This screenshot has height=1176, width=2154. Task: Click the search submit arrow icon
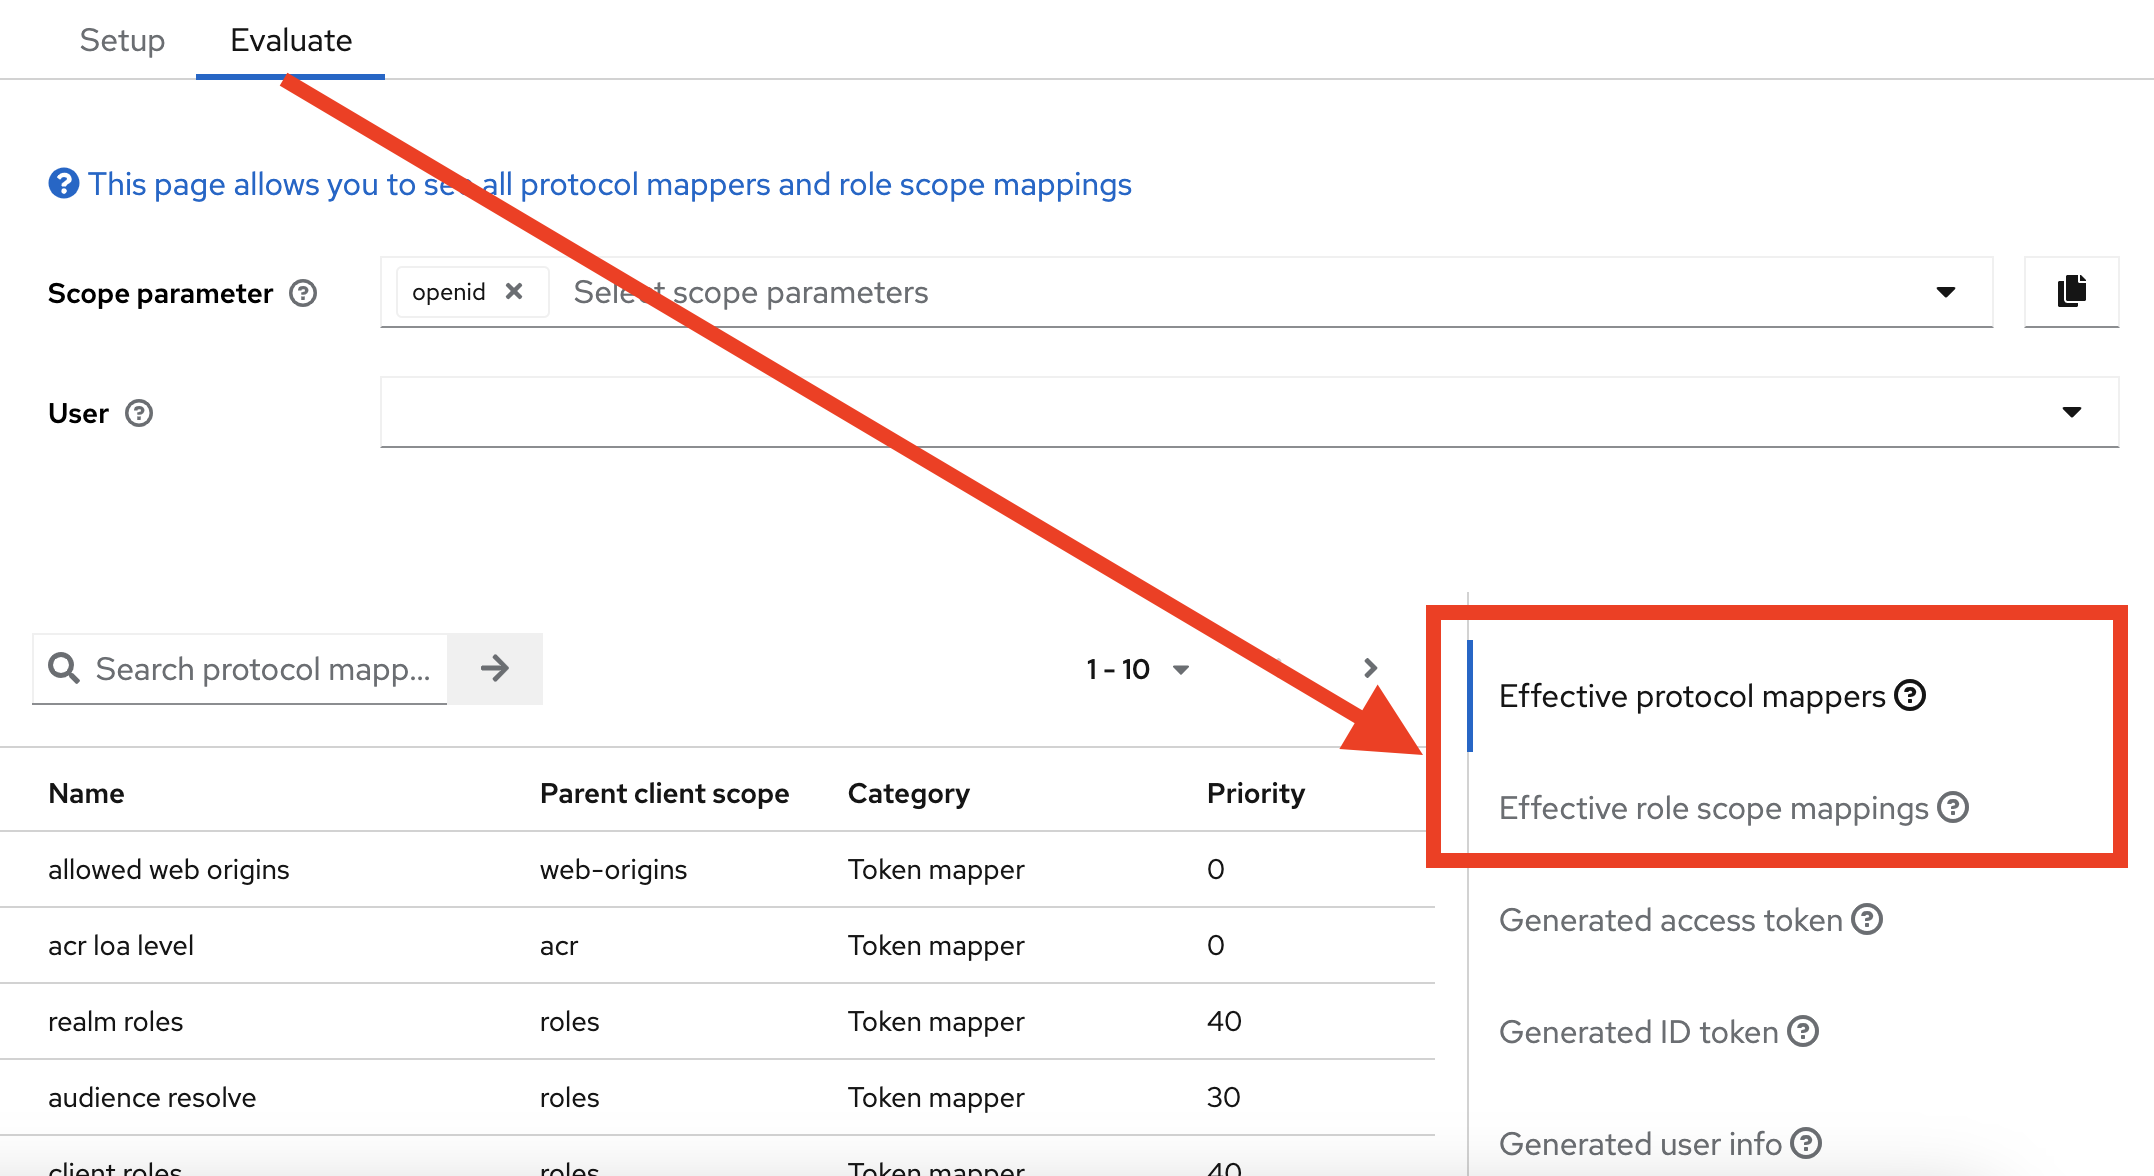coord(494,669)
